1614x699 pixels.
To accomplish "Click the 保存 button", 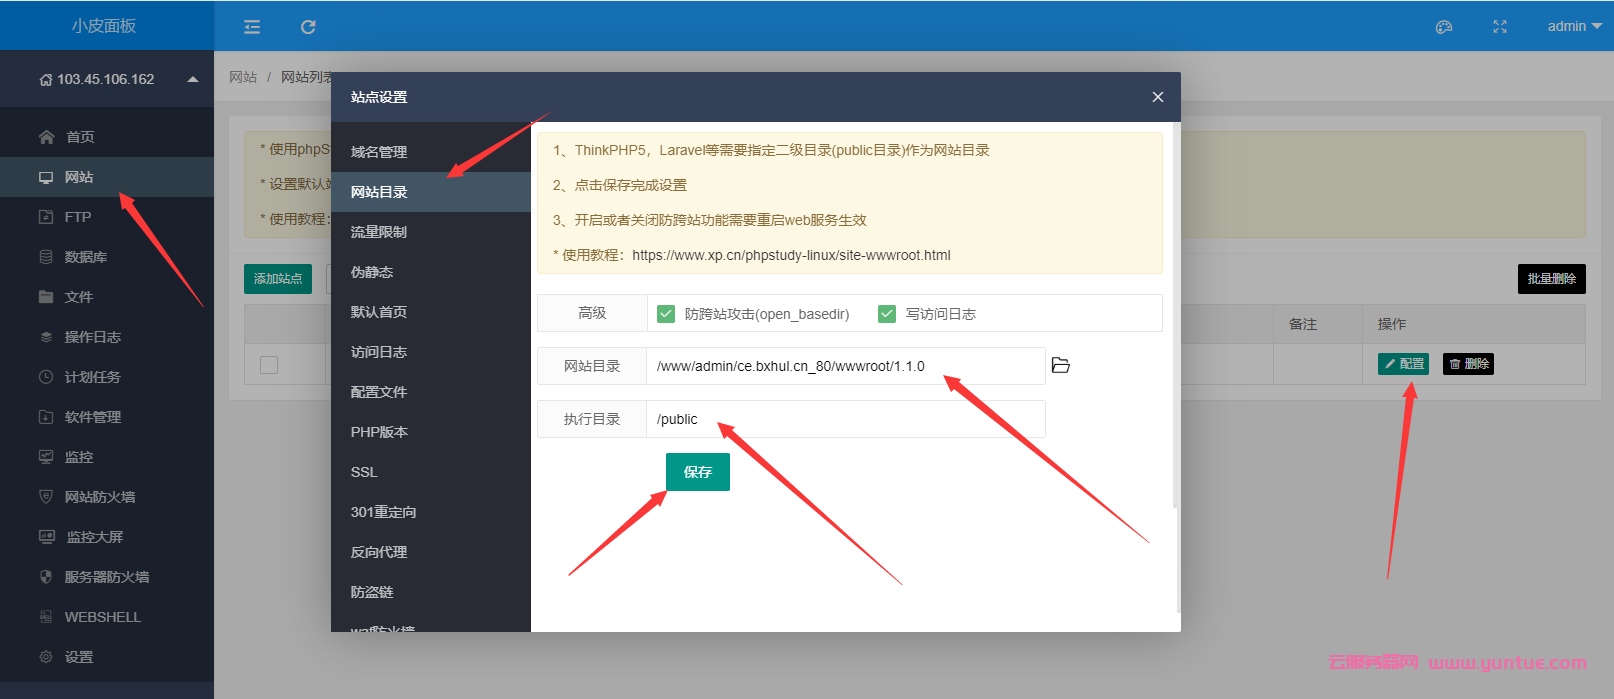I will coord(697,472).
